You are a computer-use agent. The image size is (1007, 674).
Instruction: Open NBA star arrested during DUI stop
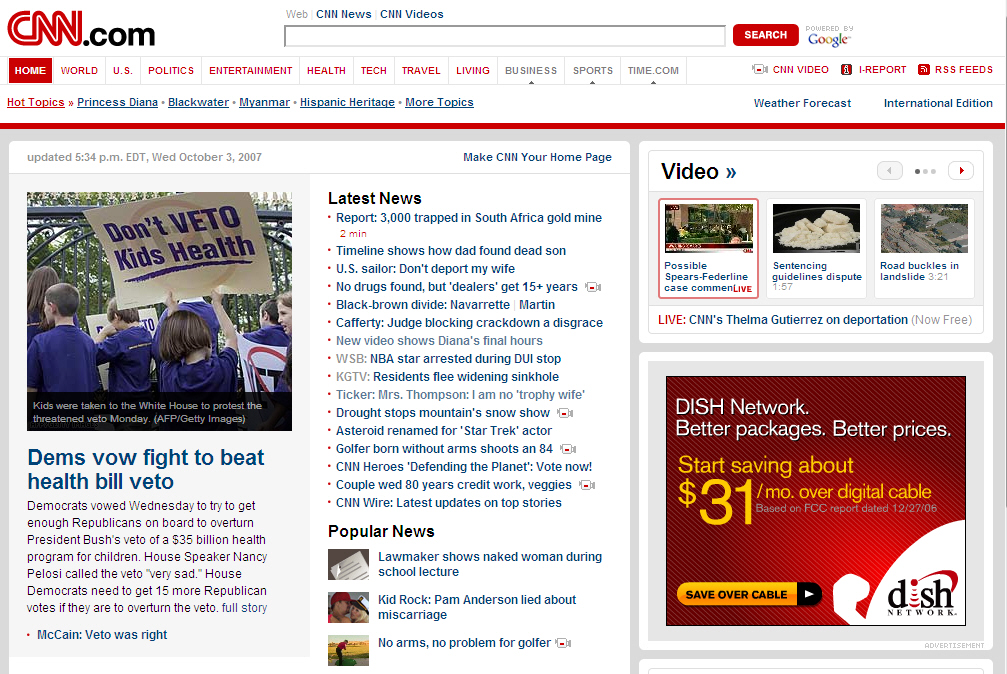(466, 359)
